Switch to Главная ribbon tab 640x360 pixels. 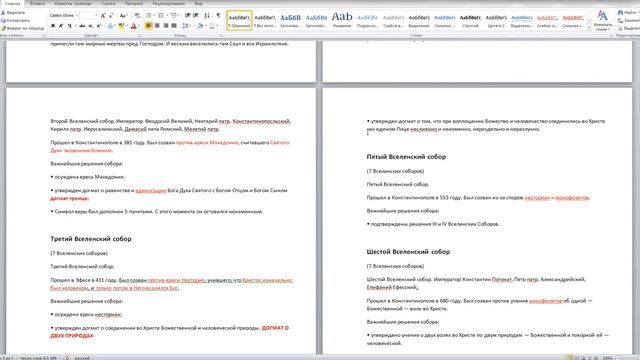(12, 4)
